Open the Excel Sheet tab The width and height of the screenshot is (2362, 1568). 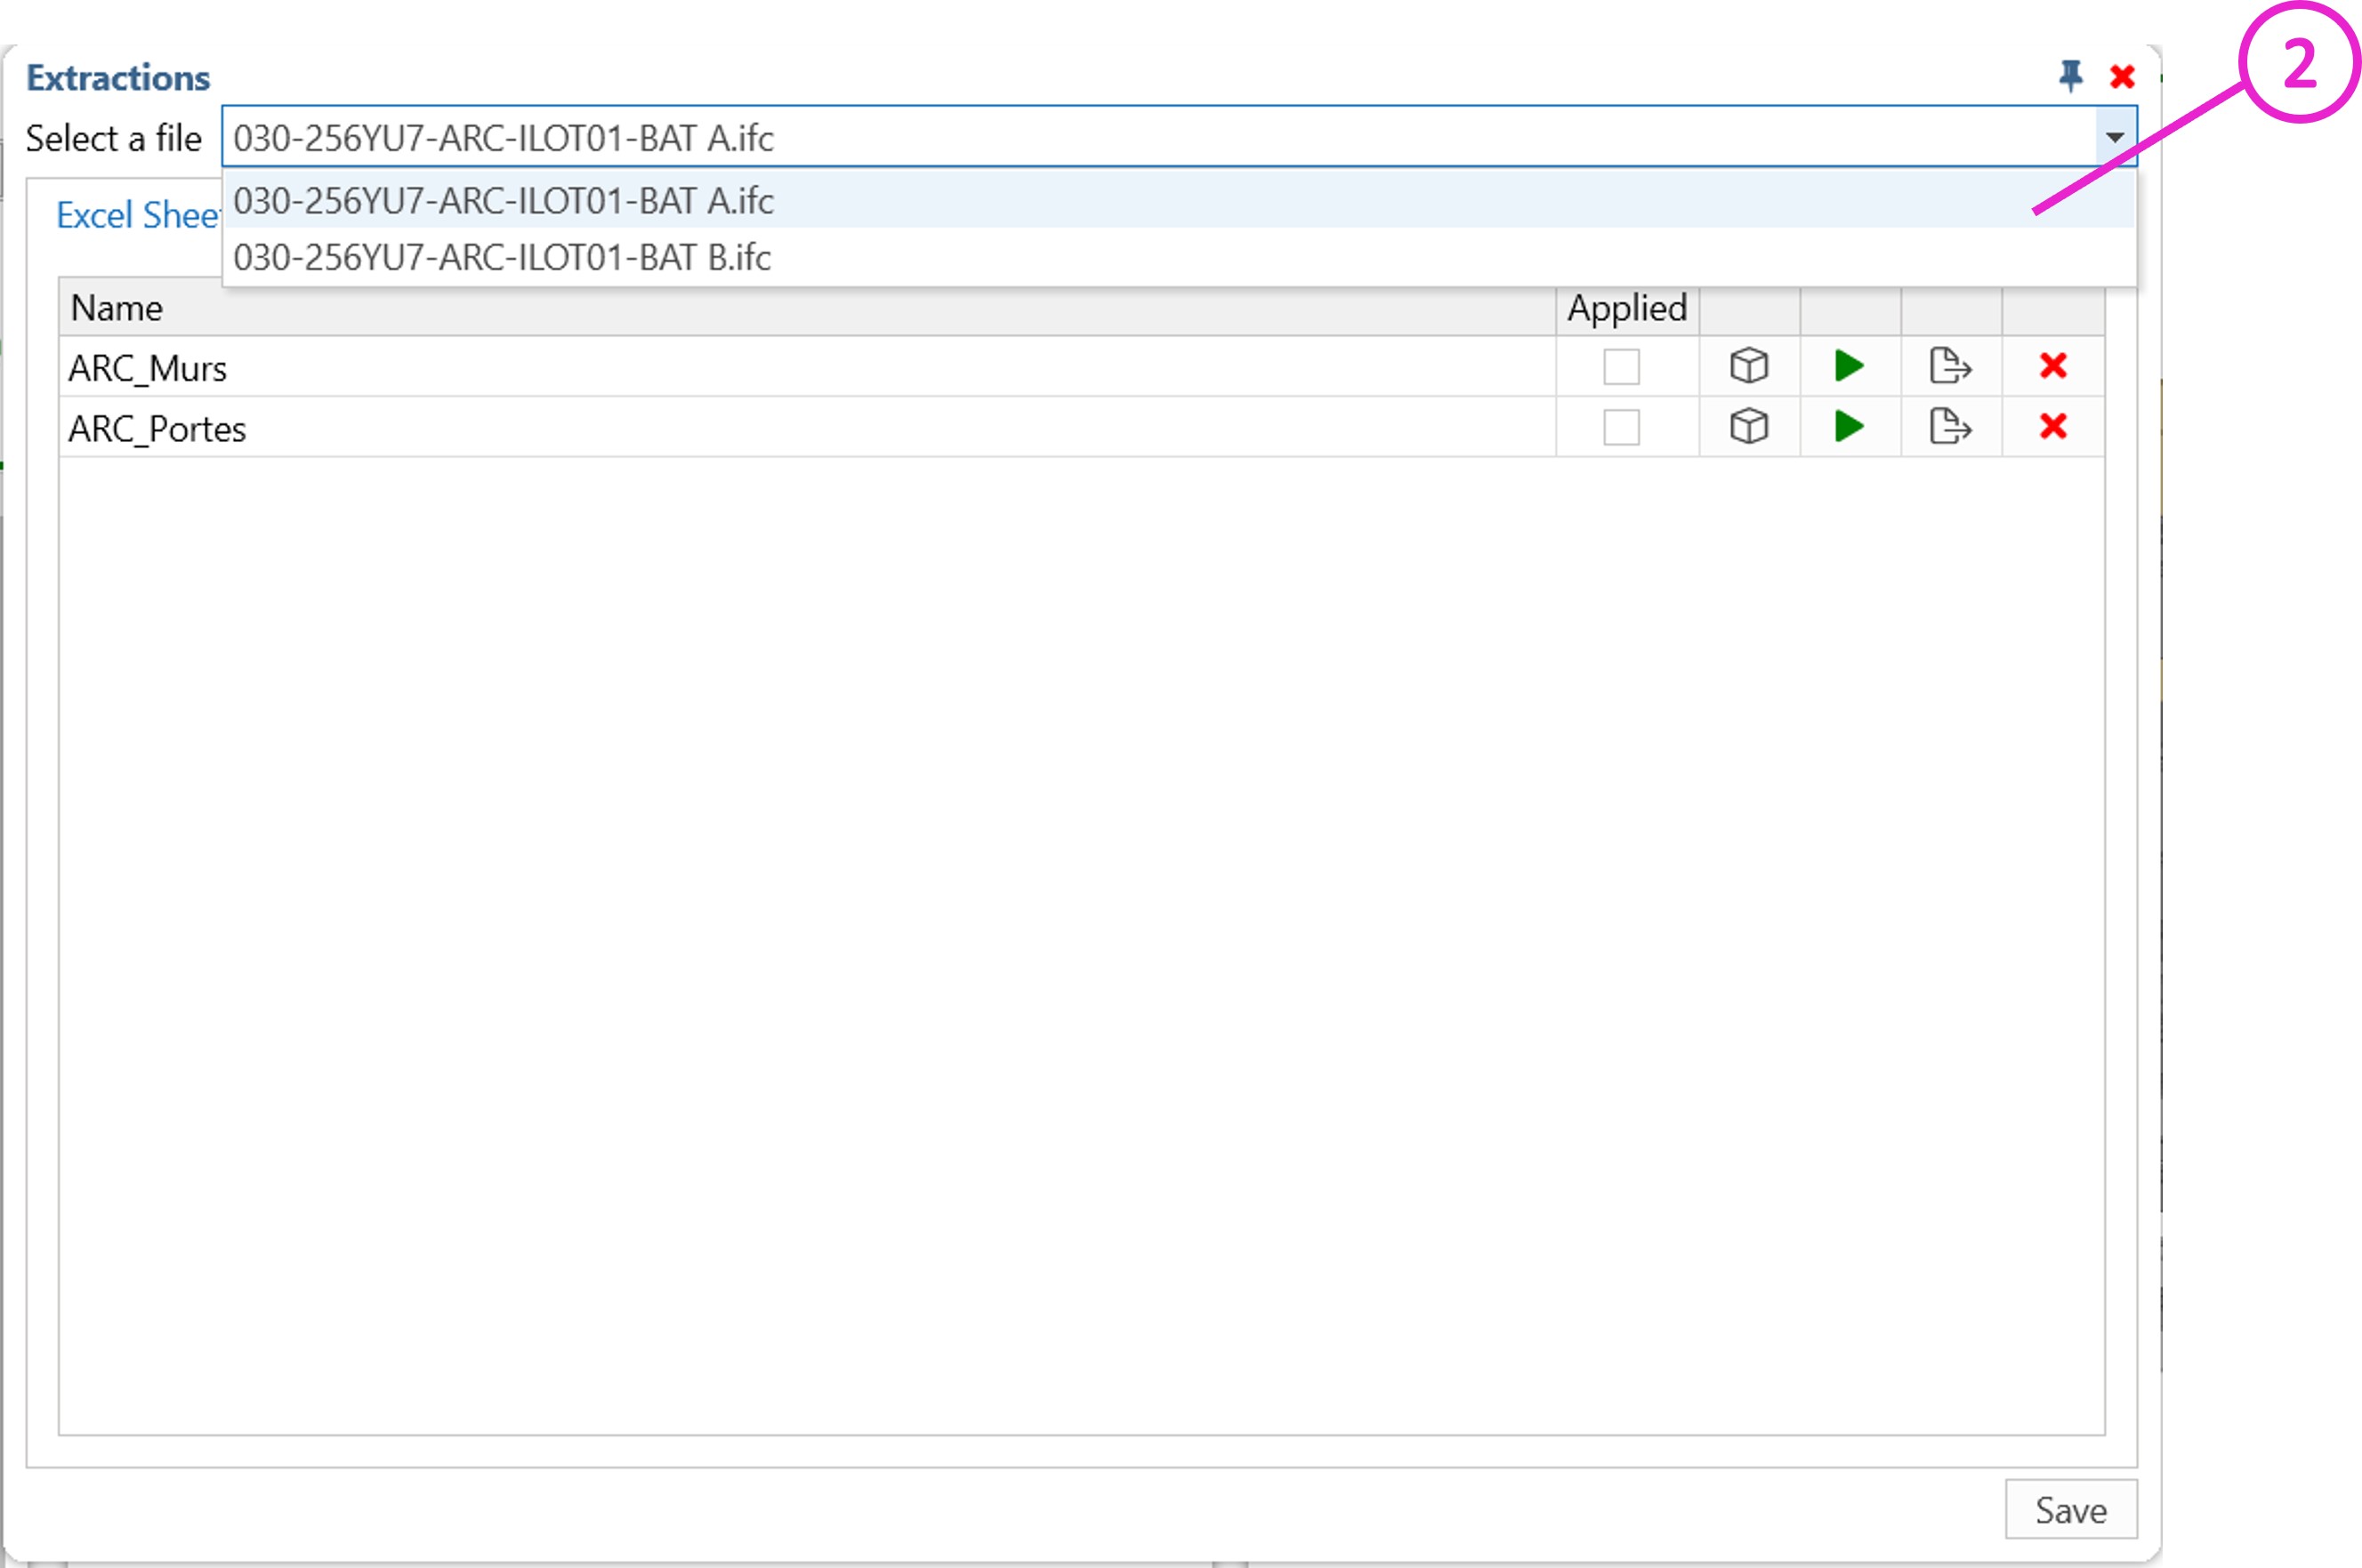click(136, 215)
